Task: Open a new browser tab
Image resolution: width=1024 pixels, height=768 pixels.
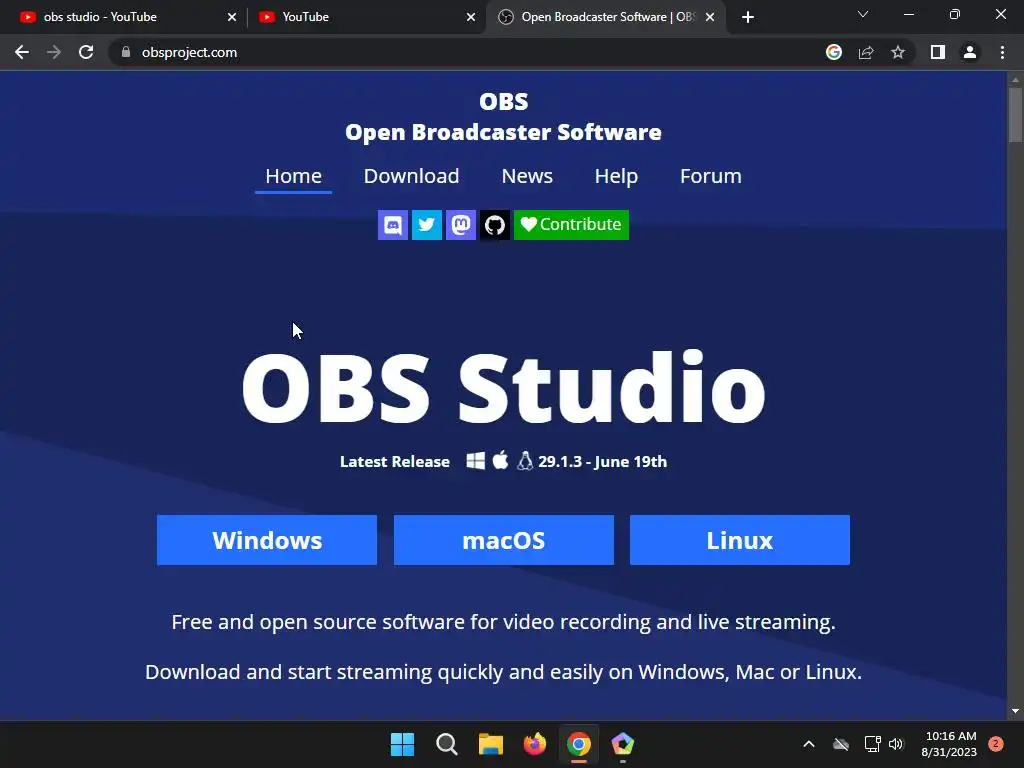Action: [x=748, y=17]
